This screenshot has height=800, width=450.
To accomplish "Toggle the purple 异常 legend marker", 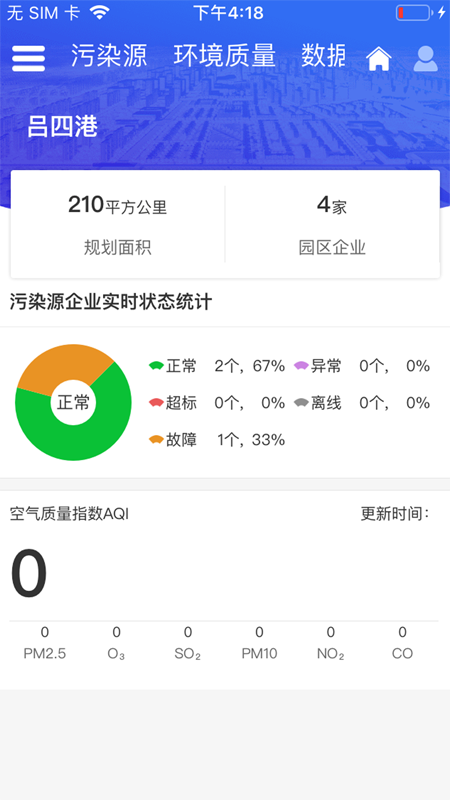I will tap(302, 366).
